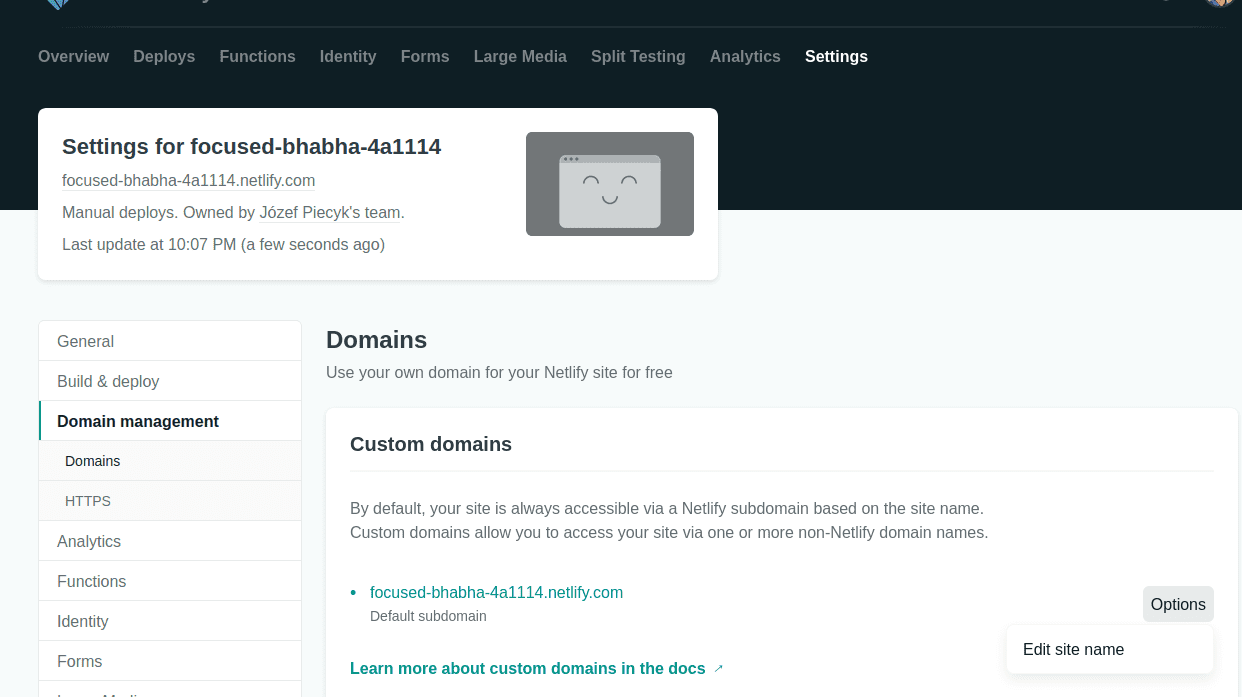Go to the Large Media tab
1242x697 pixels.
(x=520, y=57)
